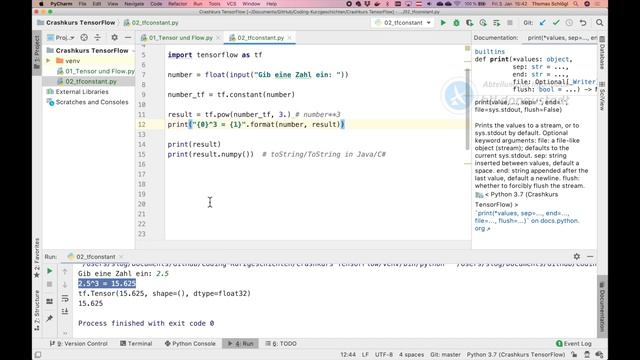This screenshot has height=360, width=640.
Task: Revert changes with undo arrow icon
Action: click(x=583, y=23)
